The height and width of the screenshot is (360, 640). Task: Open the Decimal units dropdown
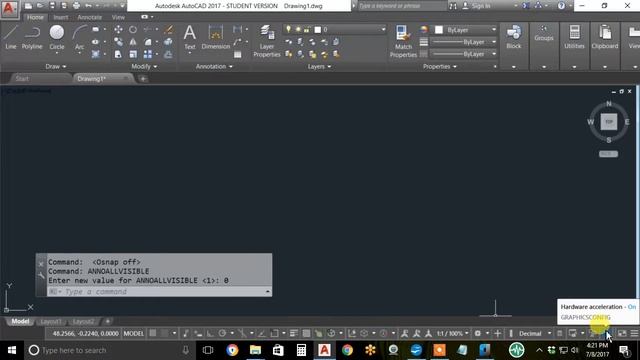click(535, 333)
